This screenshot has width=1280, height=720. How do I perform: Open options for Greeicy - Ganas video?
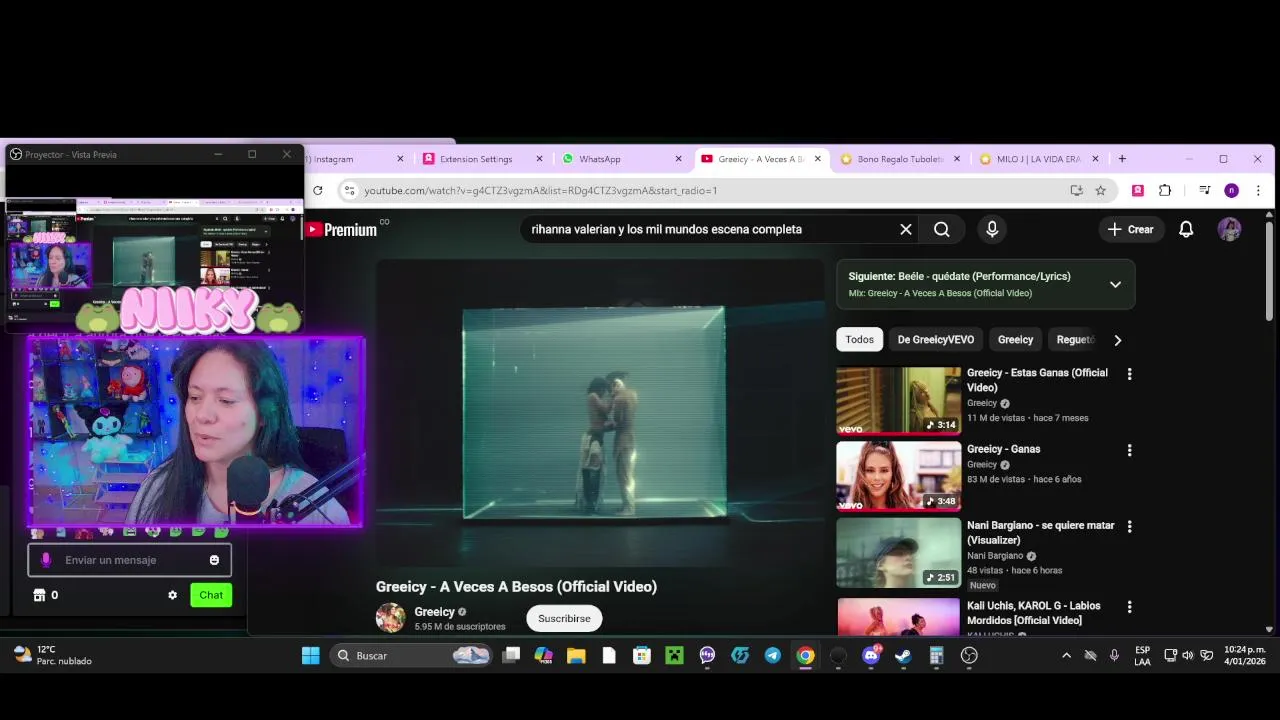(x=1130, y=450)
